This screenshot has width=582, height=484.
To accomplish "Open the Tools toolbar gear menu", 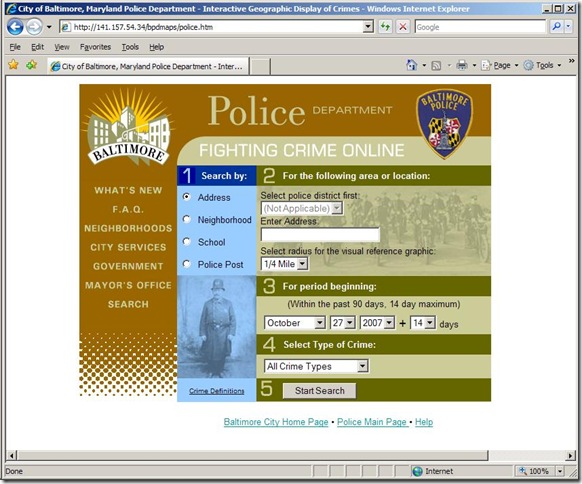I will pos(542,65).
